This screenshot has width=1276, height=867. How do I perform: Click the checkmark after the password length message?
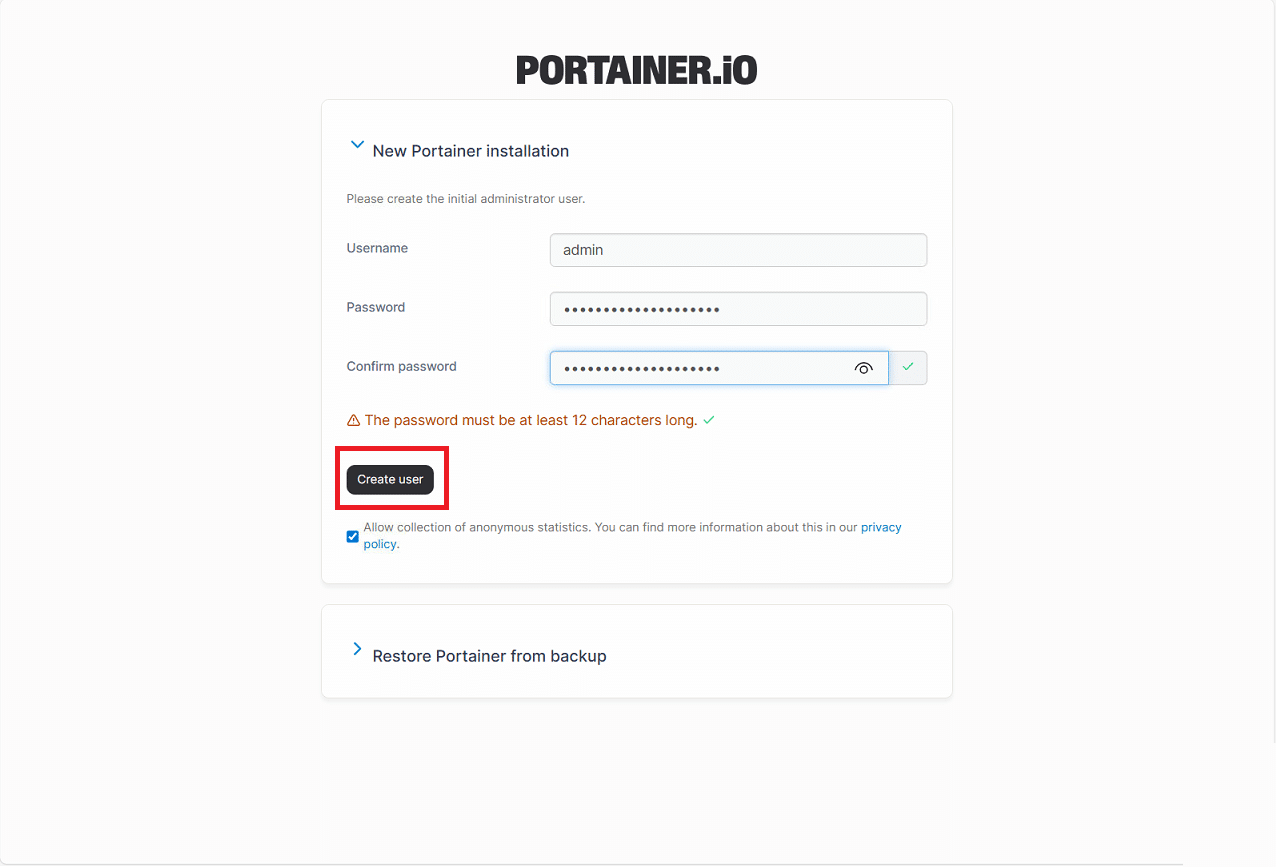click(x=709, y=421)
